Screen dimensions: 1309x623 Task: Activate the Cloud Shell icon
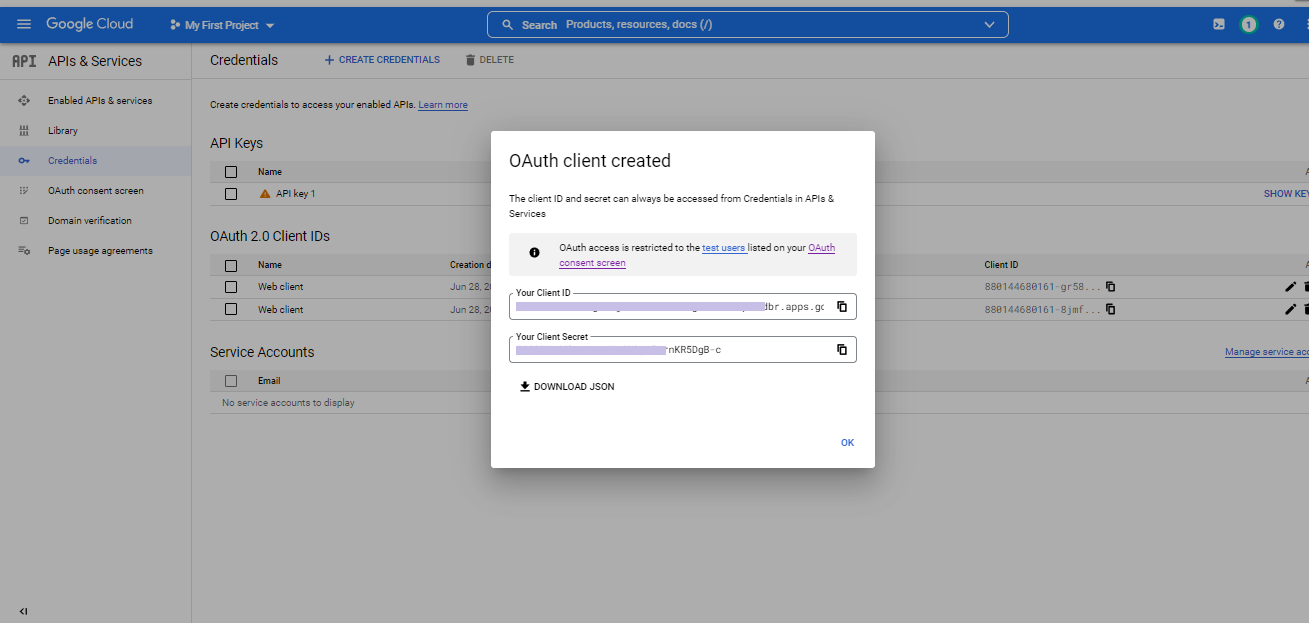(x=1218, y=25)
